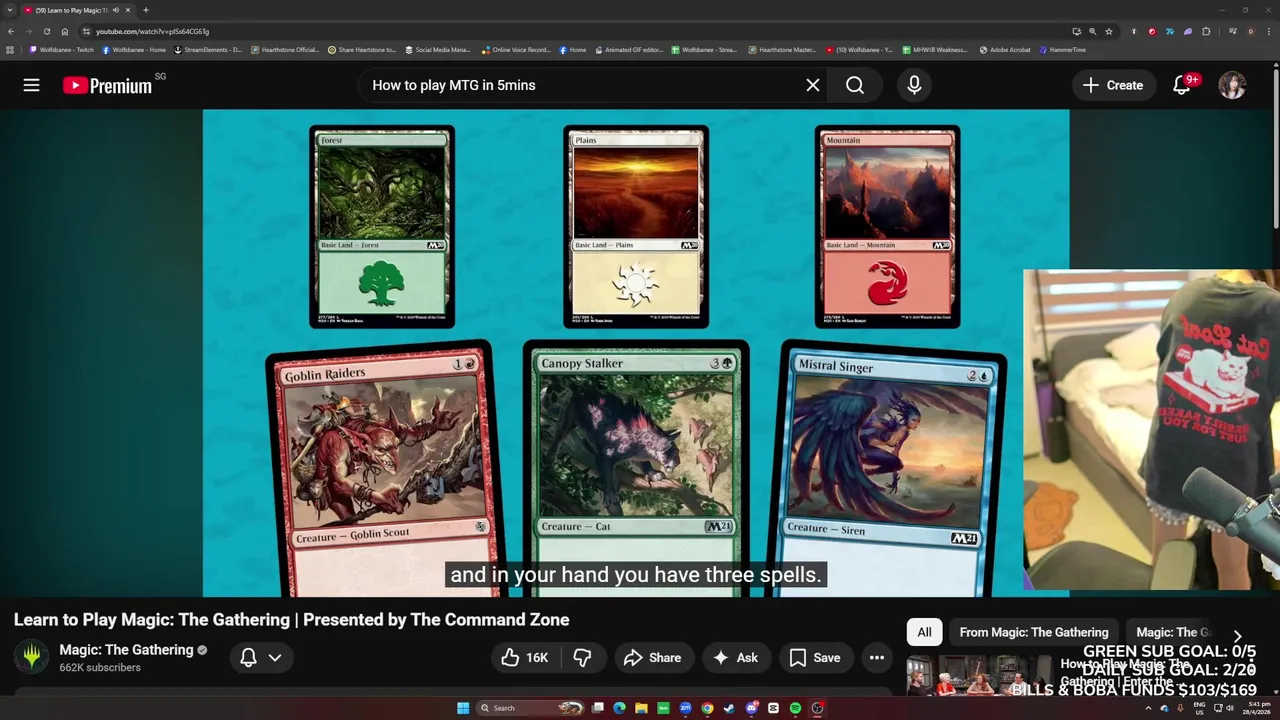Zoom the page via magnifier icon

(x=1092, y=31)
